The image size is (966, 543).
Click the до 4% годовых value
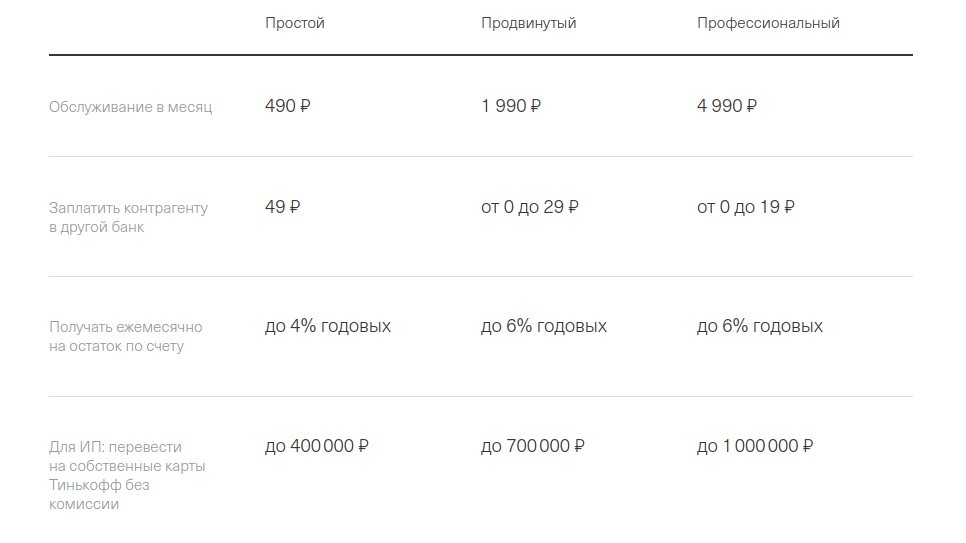pyautogui.click(x=328, y=326)
